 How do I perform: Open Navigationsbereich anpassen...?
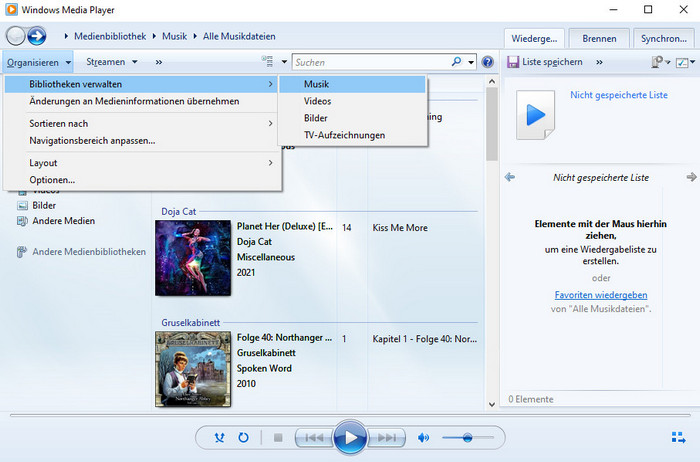tap(142, 140)
